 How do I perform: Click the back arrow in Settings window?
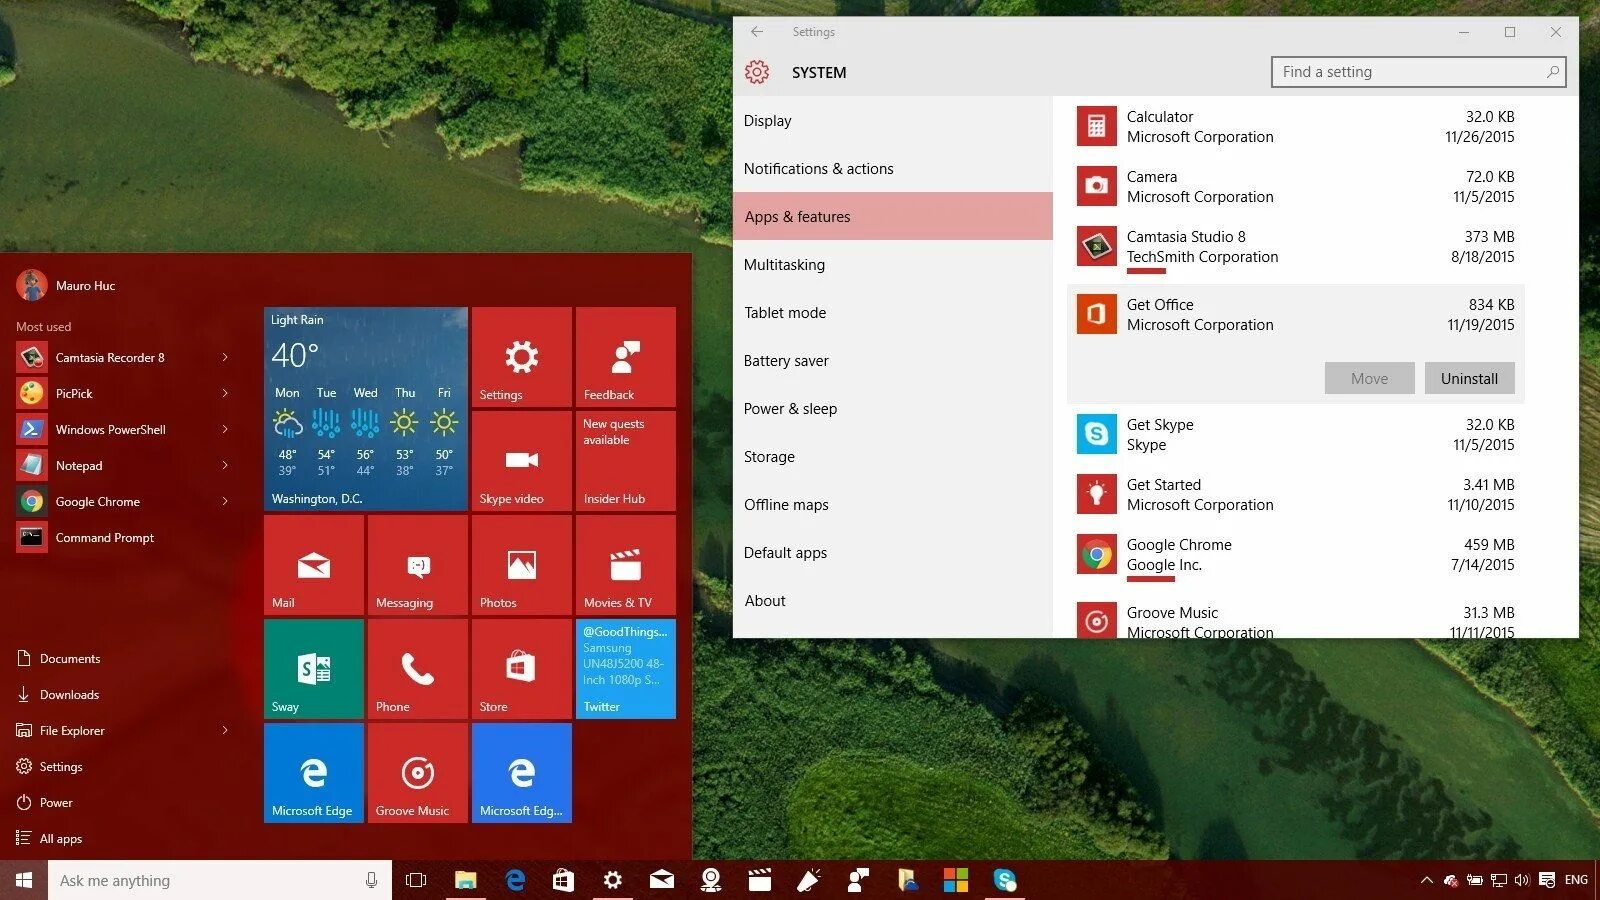757,32
